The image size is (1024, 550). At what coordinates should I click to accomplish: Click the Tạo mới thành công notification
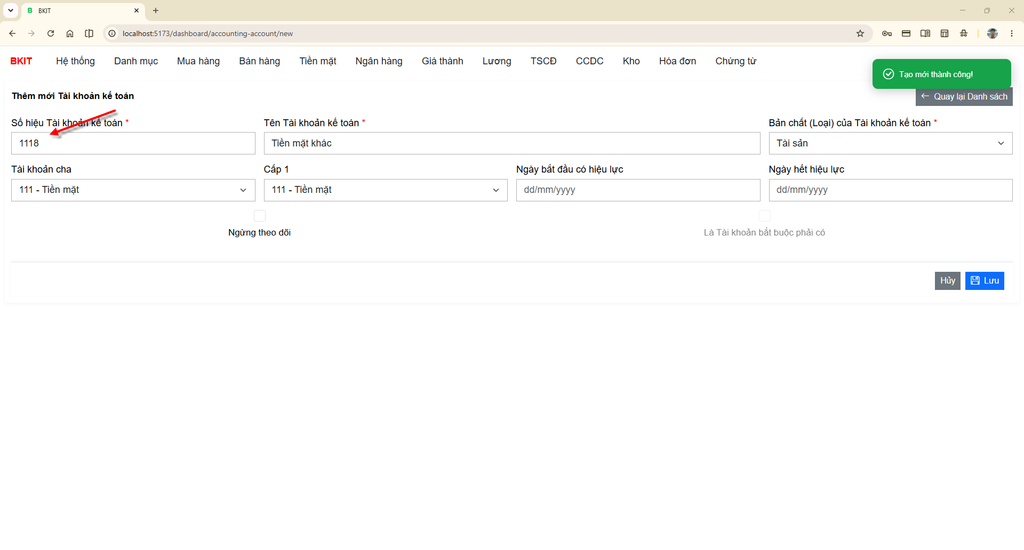click(x=942, y=74)
